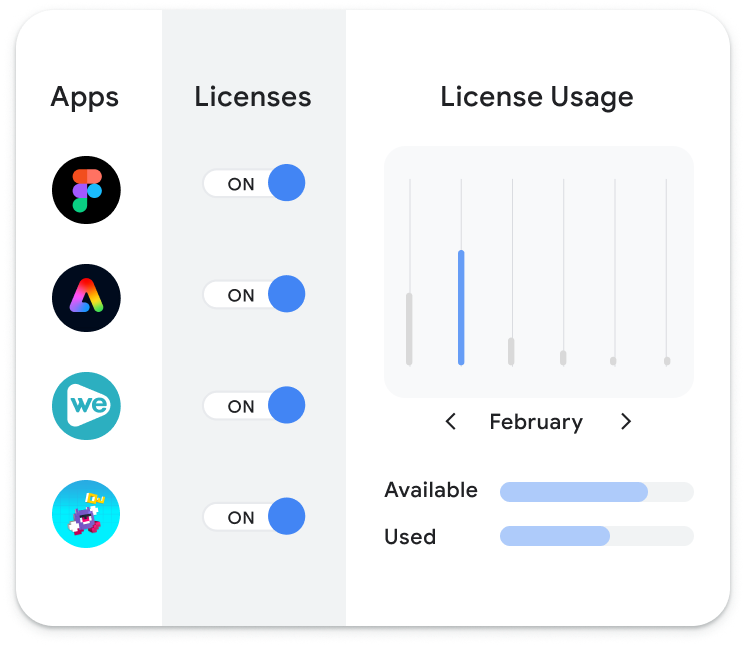744x645 pixels.
Task: Select the first gray usage bar
Action: point(409,329)
